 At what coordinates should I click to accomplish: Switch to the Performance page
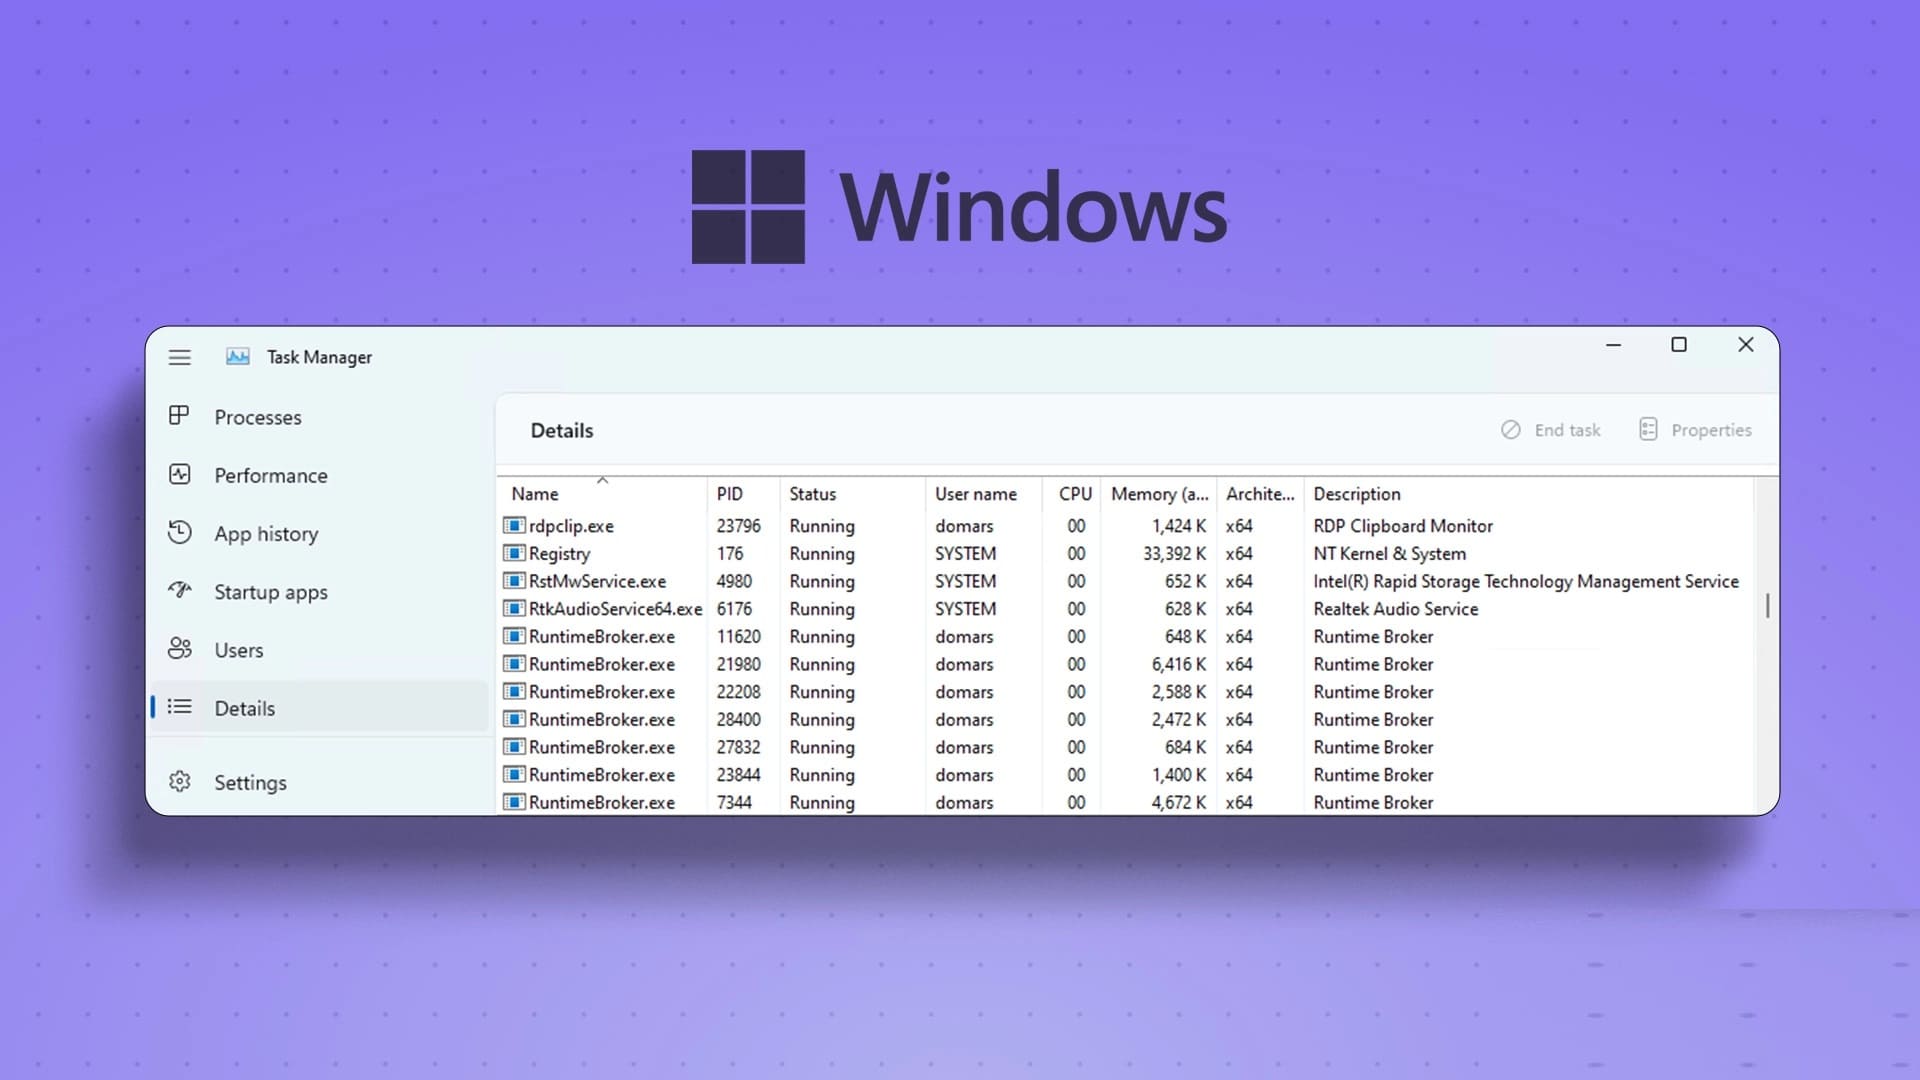(320, 475)
